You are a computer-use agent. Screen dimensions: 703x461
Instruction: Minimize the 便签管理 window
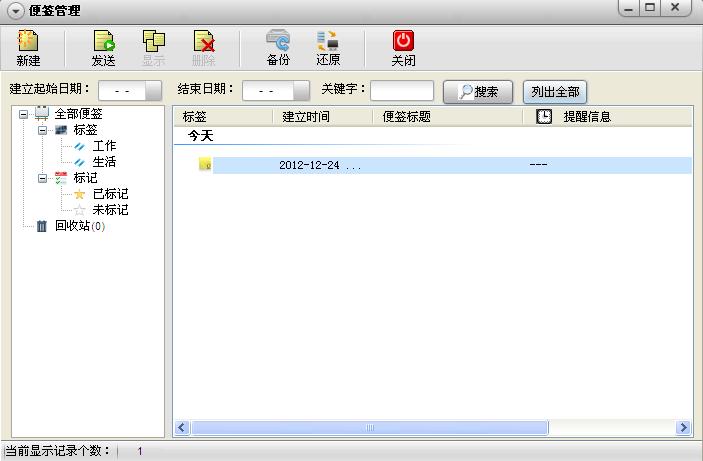click(x=629, y=8)
